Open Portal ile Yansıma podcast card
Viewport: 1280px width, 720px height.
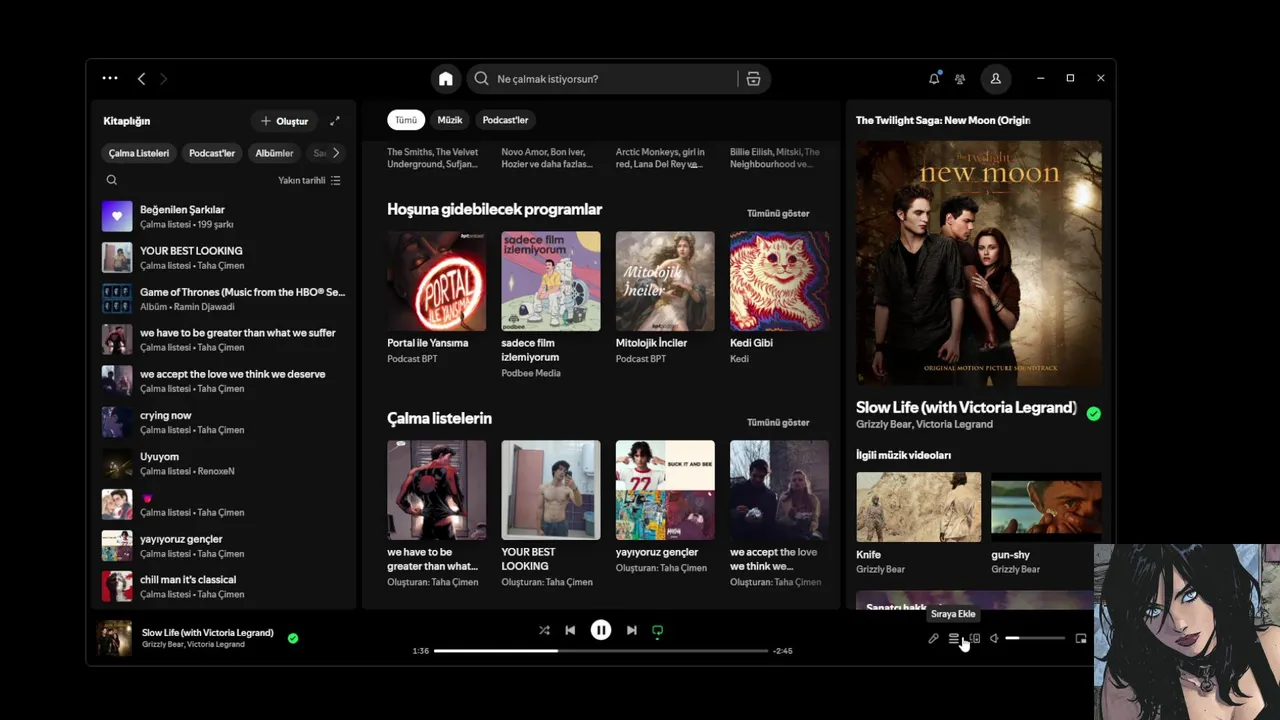[436, 297]
